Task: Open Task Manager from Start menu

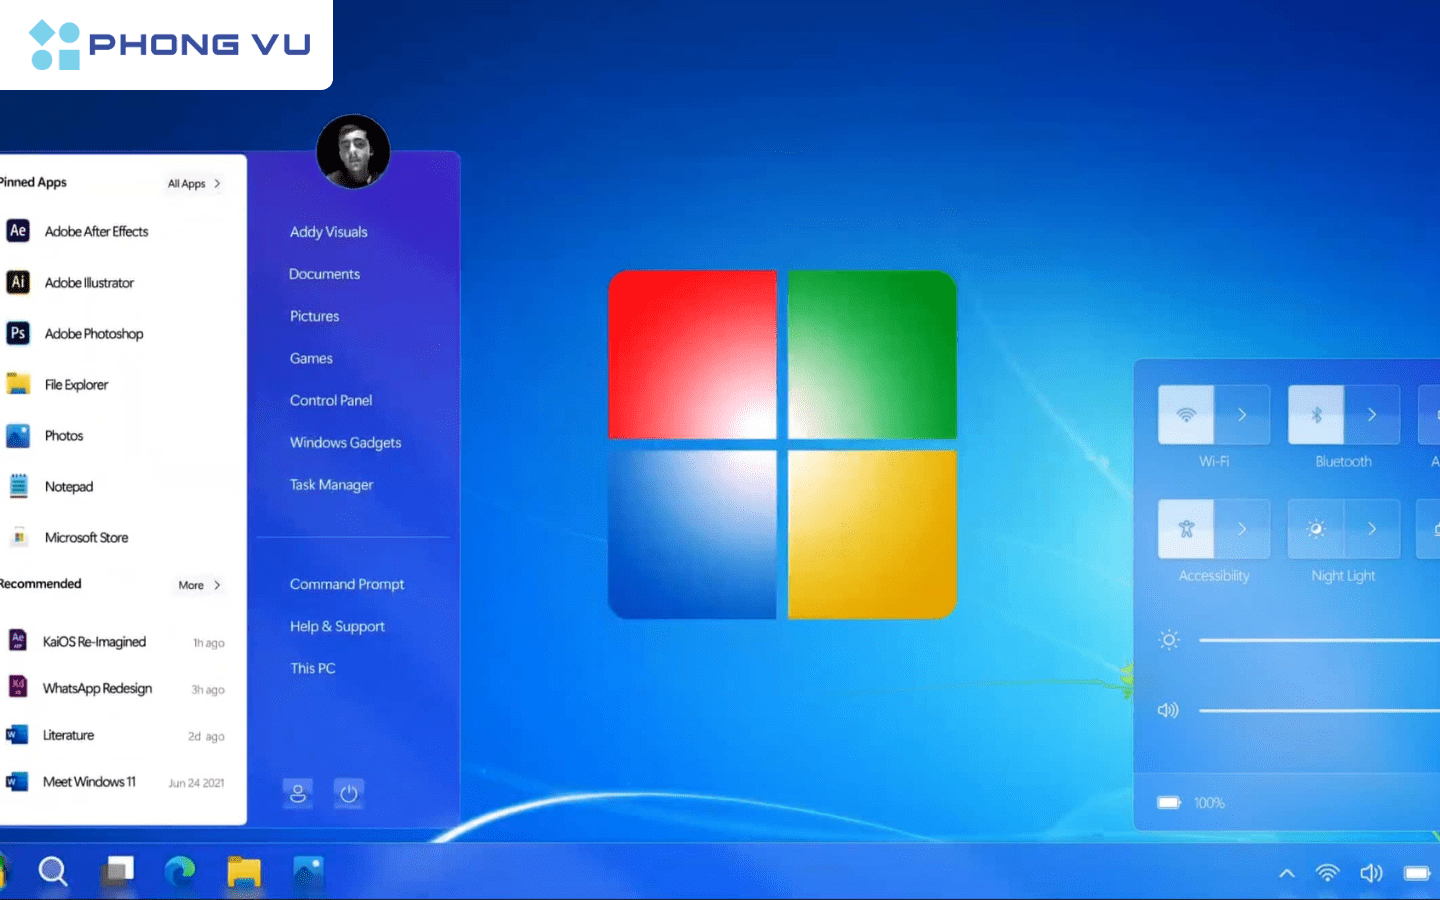Action: pos(332,485)
